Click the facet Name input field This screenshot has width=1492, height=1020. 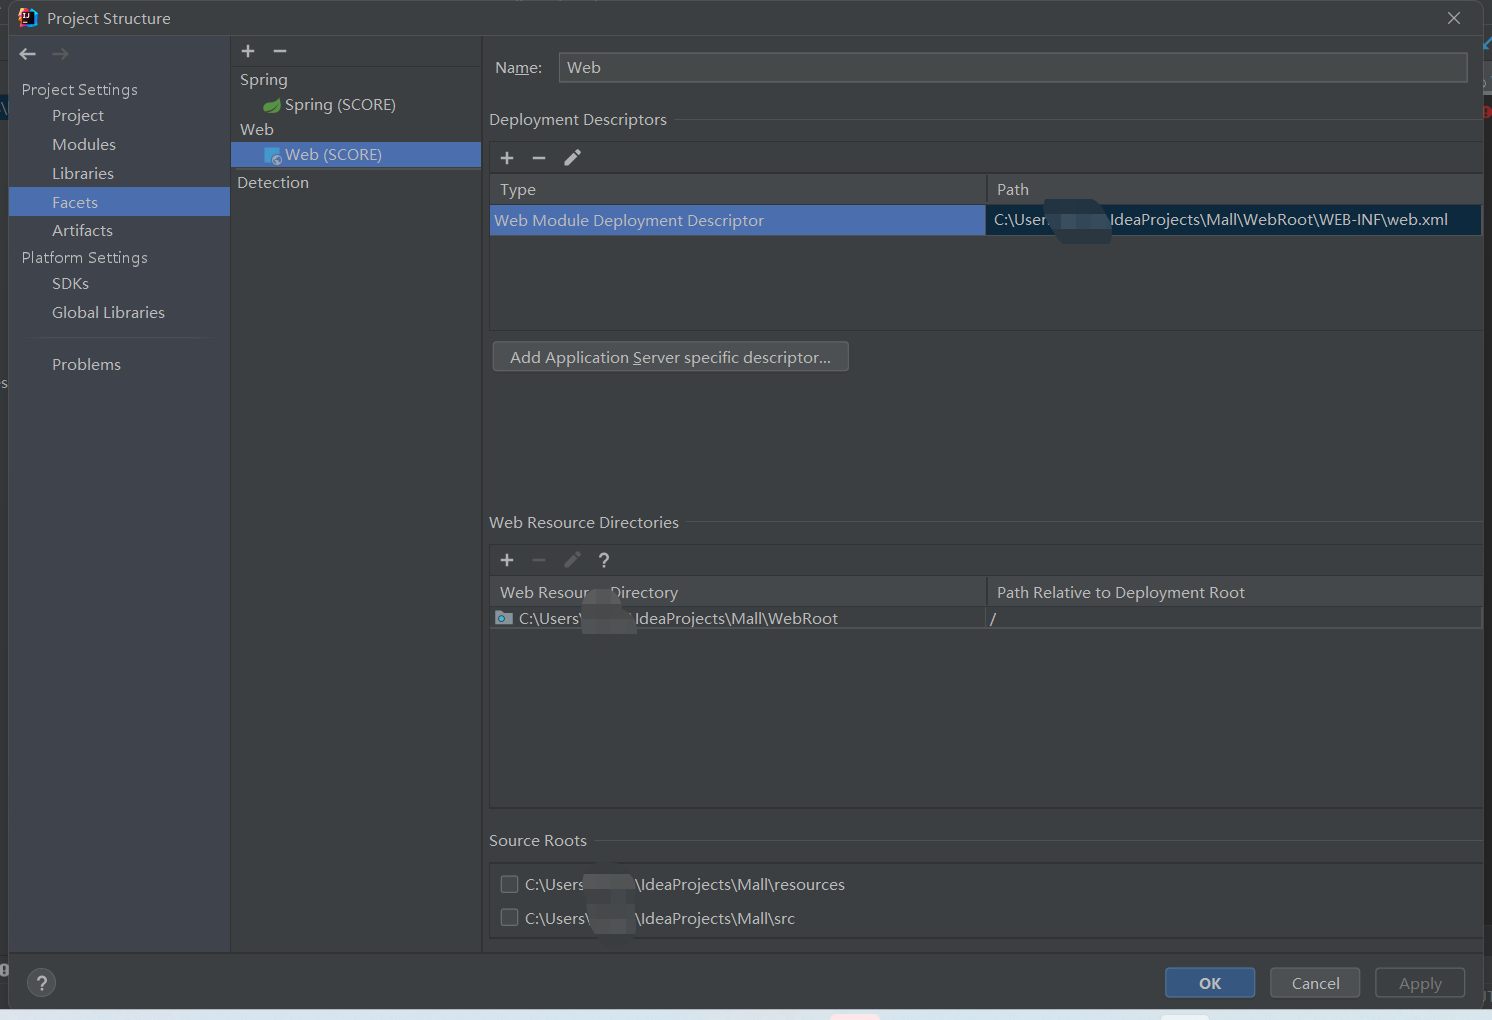coord(1012,68)
